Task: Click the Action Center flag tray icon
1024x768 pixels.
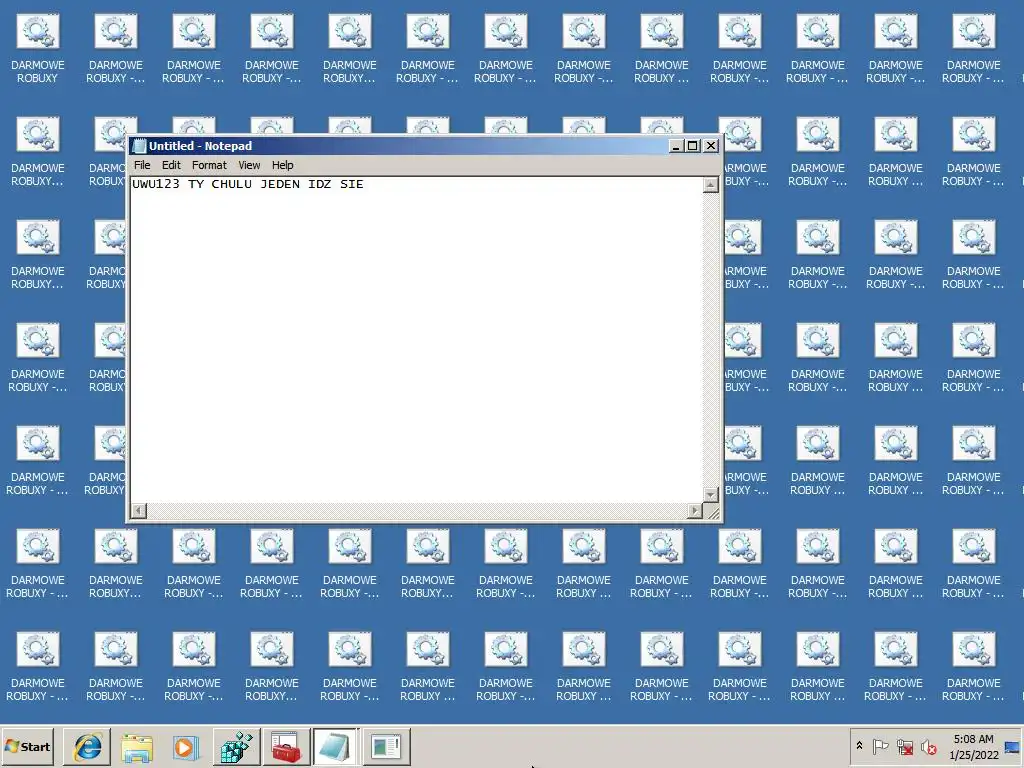Action: tap(880, 746)
